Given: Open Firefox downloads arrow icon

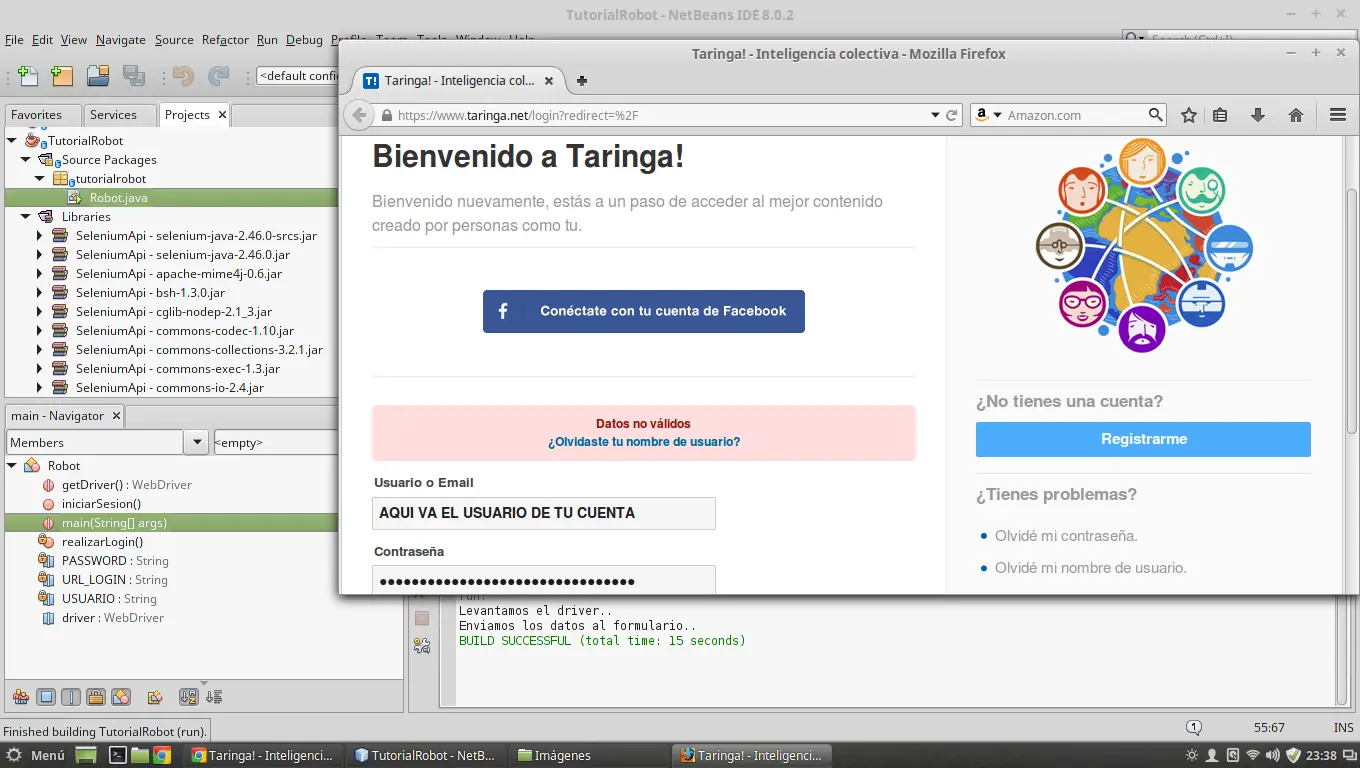Looking at the screenshot, I should click(1258, 115).
